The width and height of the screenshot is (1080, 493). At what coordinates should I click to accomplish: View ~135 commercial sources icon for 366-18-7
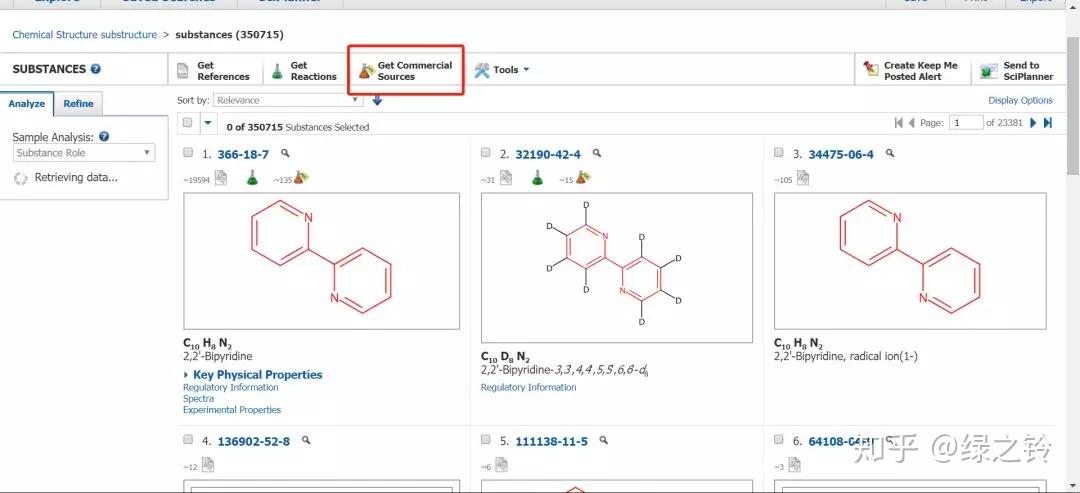pos(301,178)
